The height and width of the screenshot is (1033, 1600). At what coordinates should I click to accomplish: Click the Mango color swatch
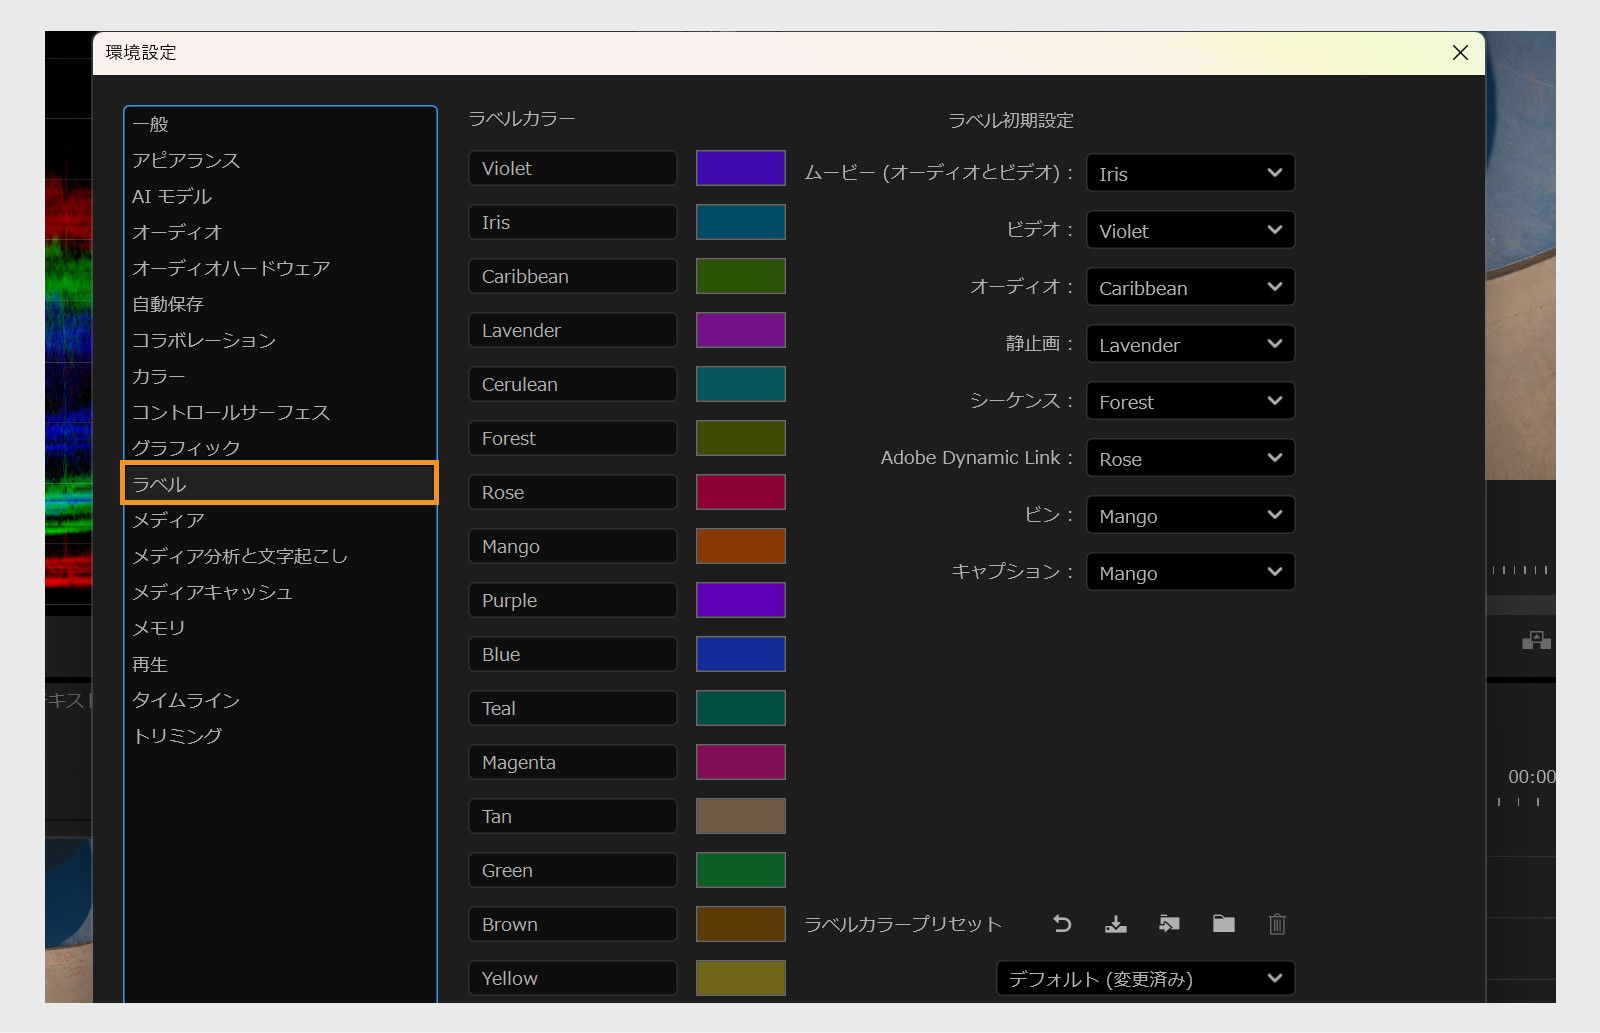tap(741, 546)
